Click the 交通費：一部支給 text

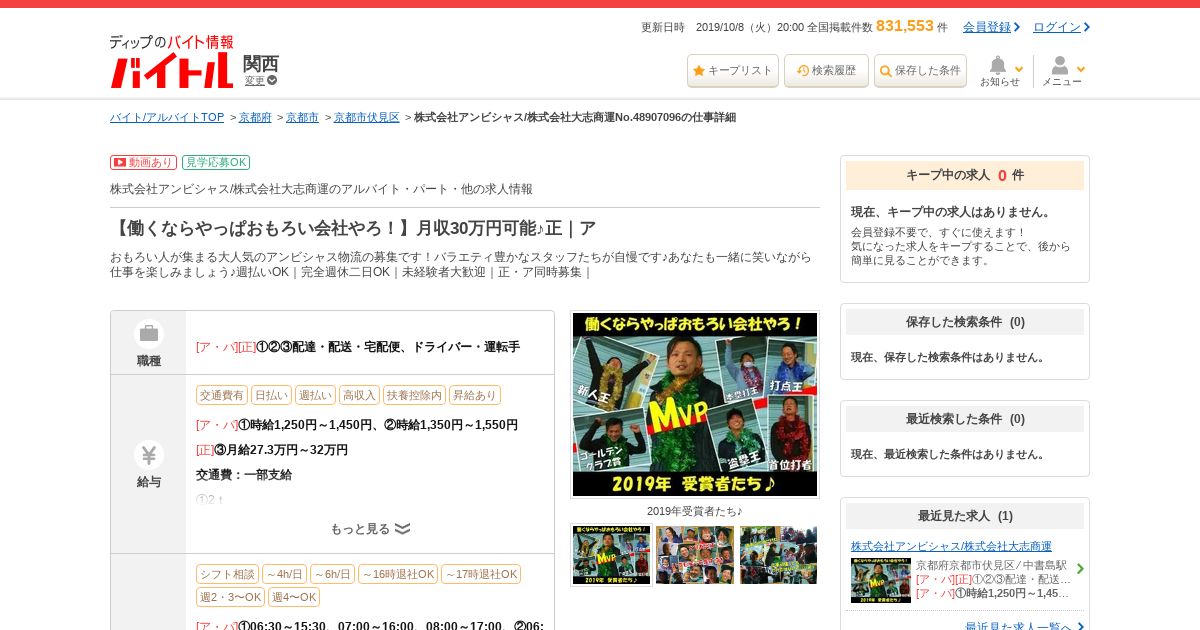pos(244,475)
